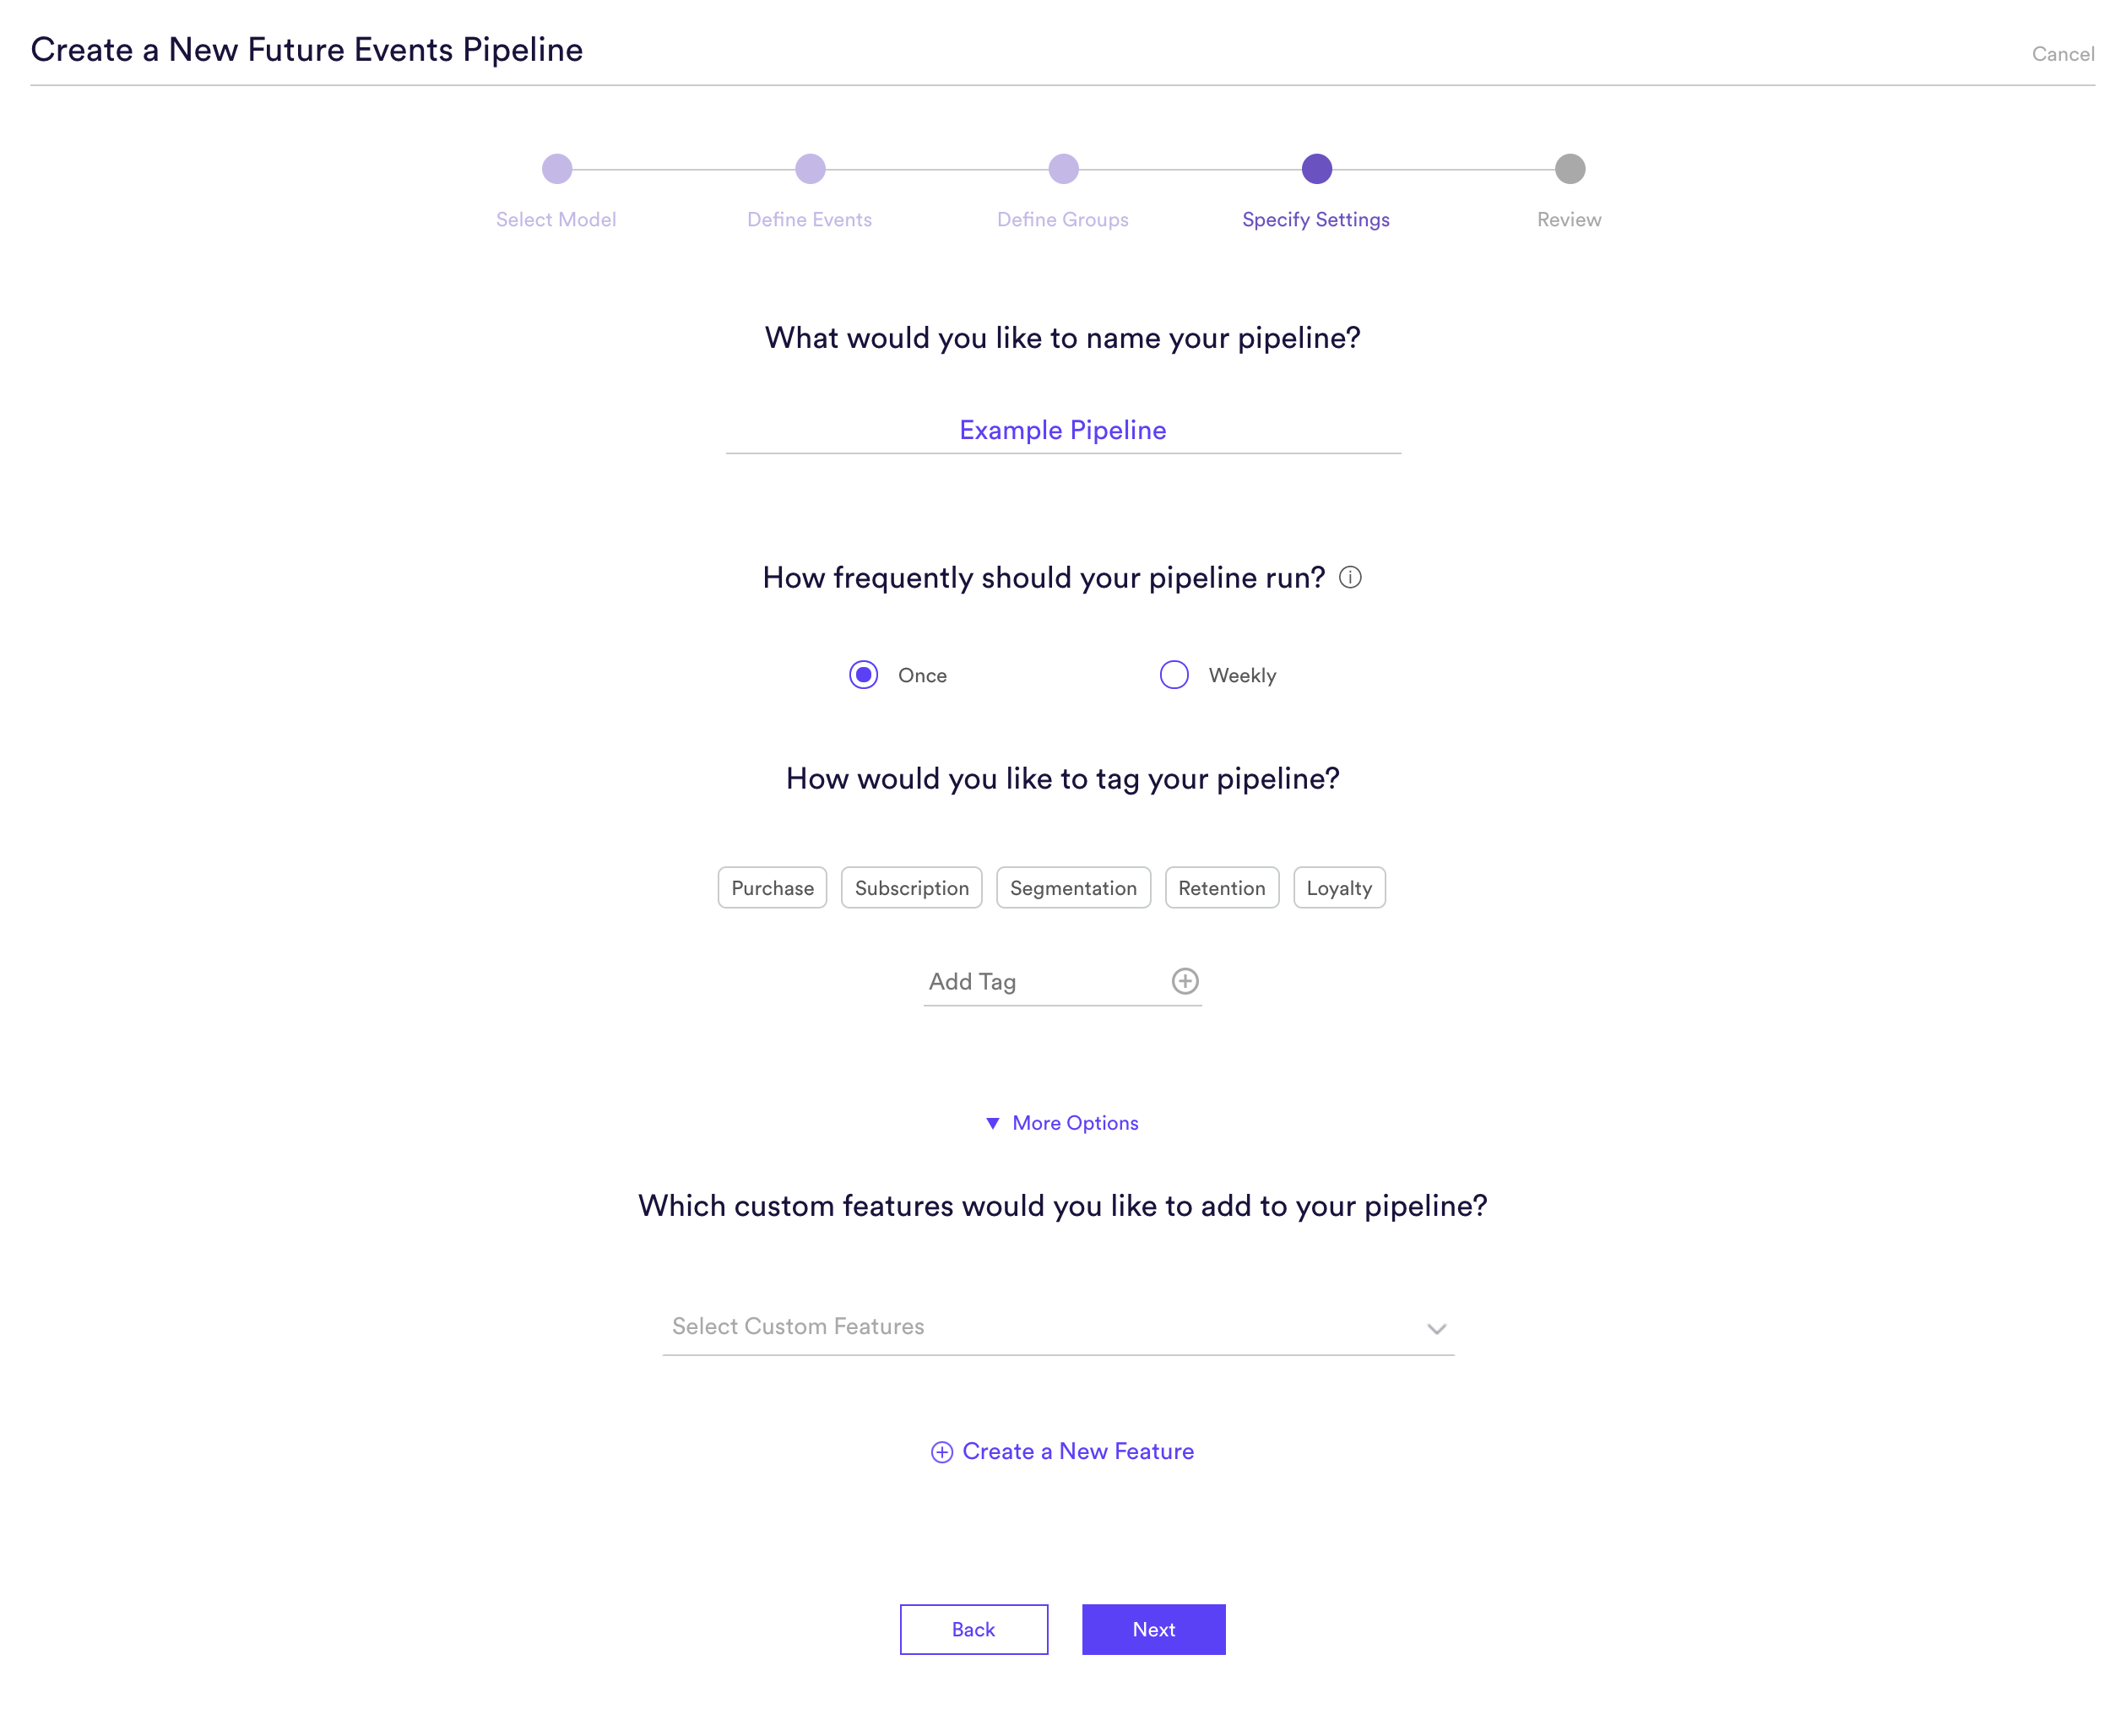
Task: Click the Cancel link at top right
Action: coord(2062,54)
